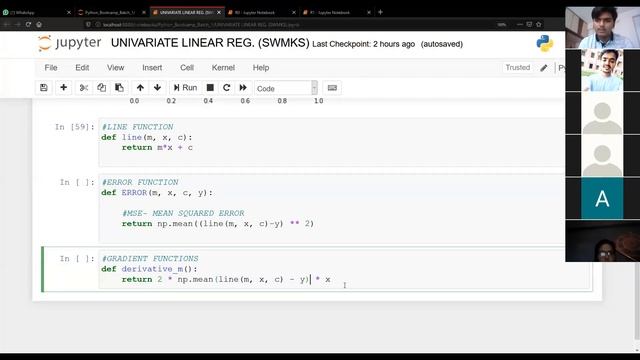Bookmark this page with the star icon

point(539,24)
